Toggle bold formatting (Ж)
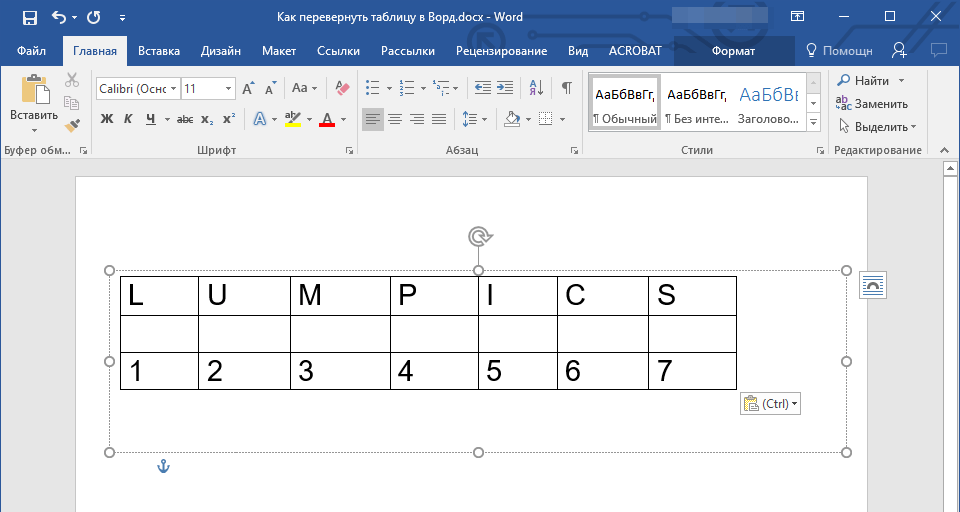Screen dimensions: 960x512 pos(107,119)
